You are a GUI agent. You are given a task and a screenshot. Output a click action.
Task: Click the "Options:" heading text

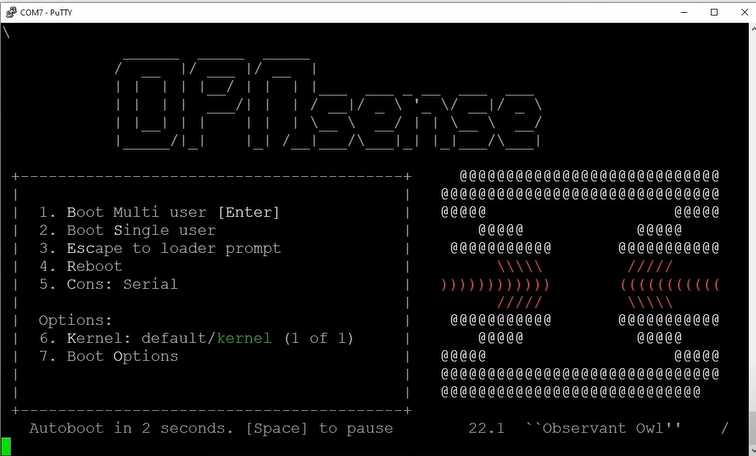click(x=75, y=321)
